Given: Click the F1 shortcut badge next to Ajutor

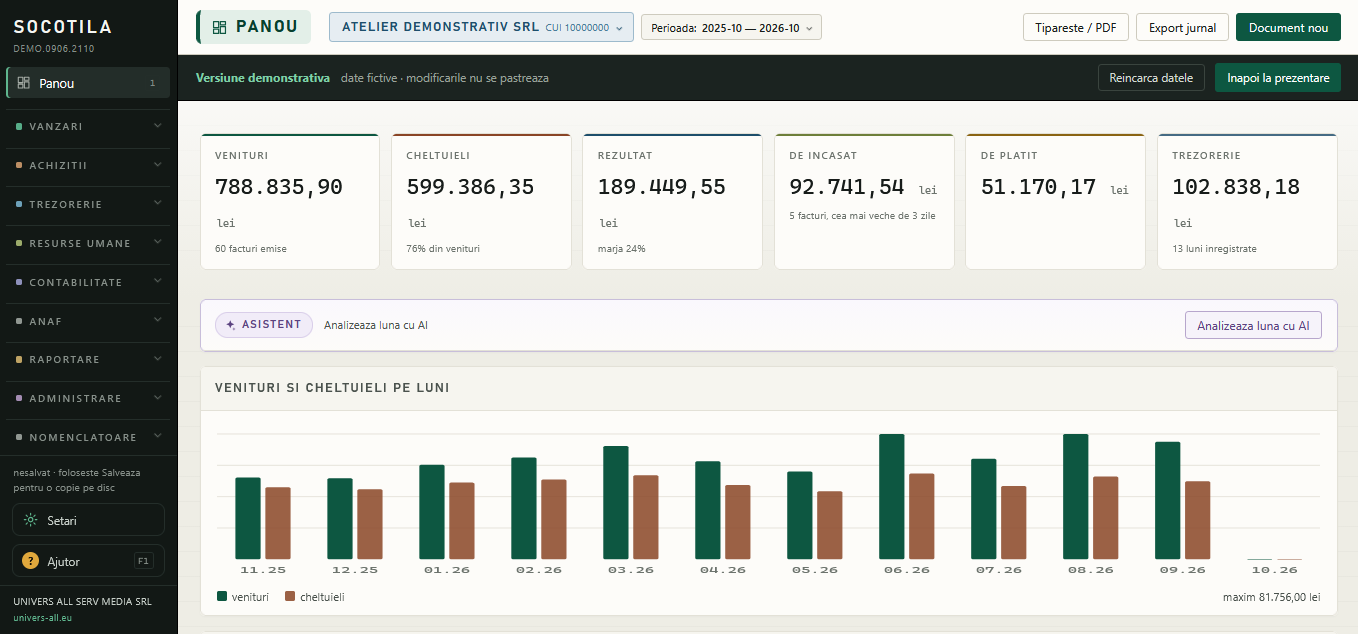Looking at the screenshot, I should coord(144,561).
